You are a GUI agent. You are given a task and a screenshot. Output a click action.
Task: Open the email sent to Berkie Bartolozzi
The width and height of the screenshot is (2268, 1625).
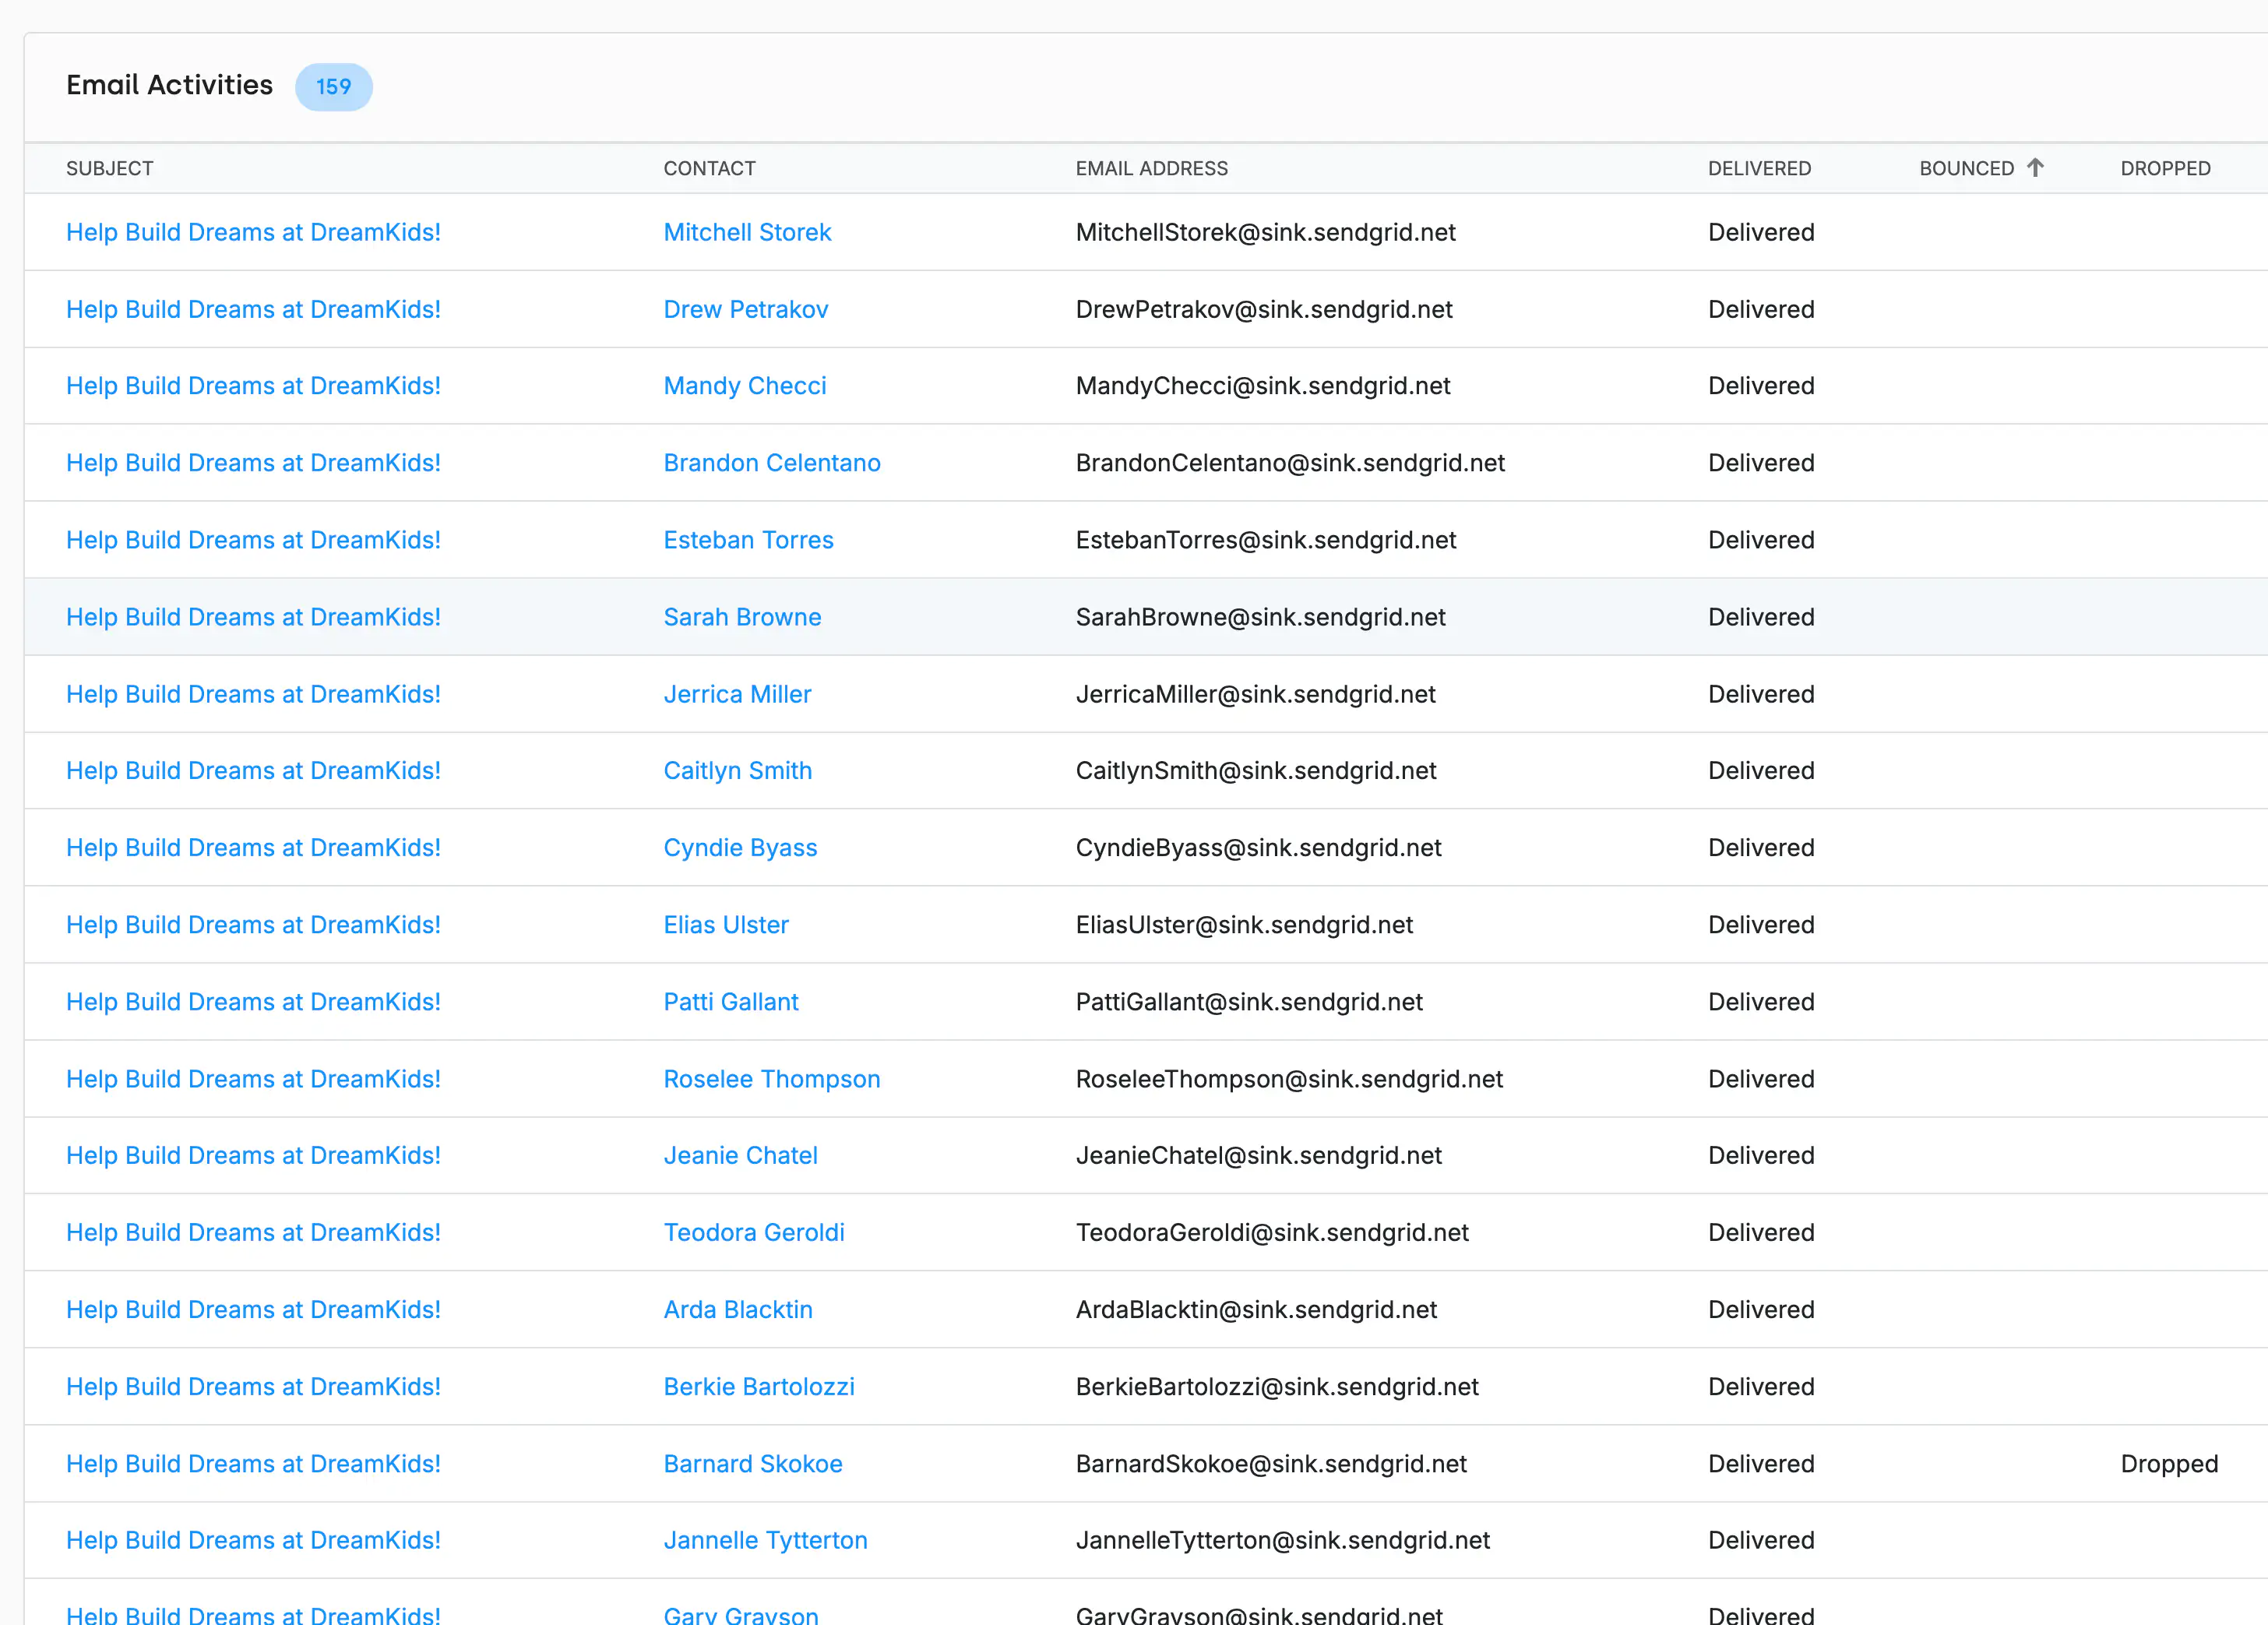click(x=253, y=1386)
